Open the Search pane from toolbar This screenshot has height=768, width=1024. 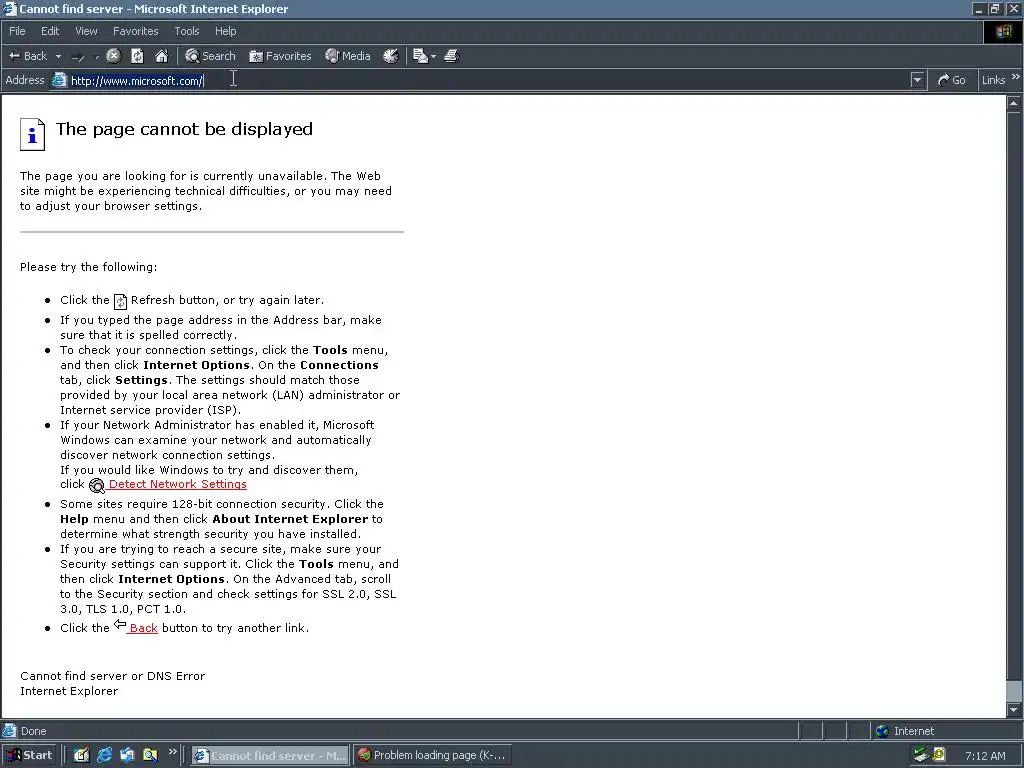(210, 56)
